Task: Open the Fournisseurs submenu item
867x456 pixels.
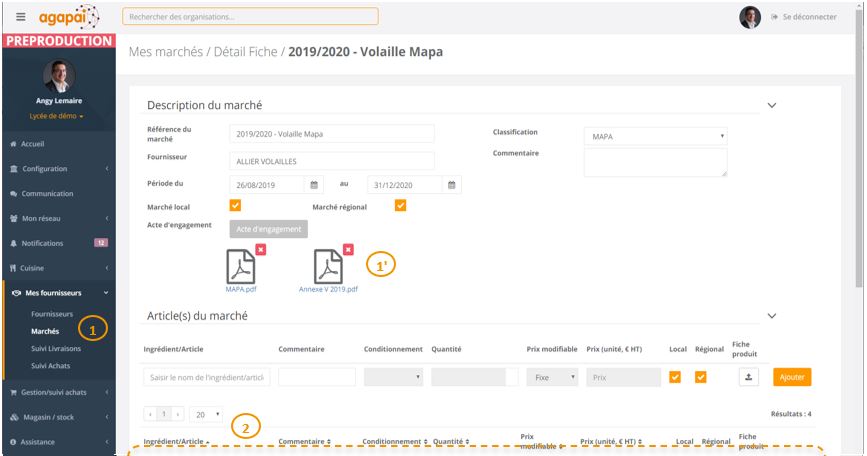Action: 52,314
